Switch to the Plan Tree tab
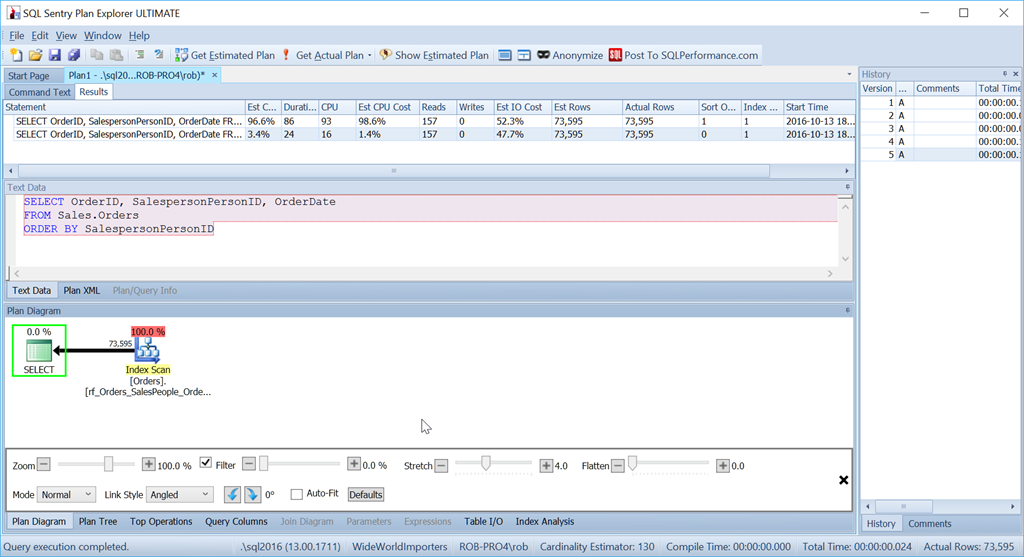 (98, 521)
